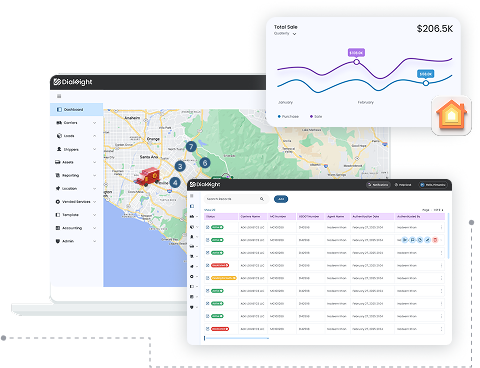Screen dimensions: 480x368
Task: Click the Shippers person icon in the back window sidebar
Action: point(59,149)
